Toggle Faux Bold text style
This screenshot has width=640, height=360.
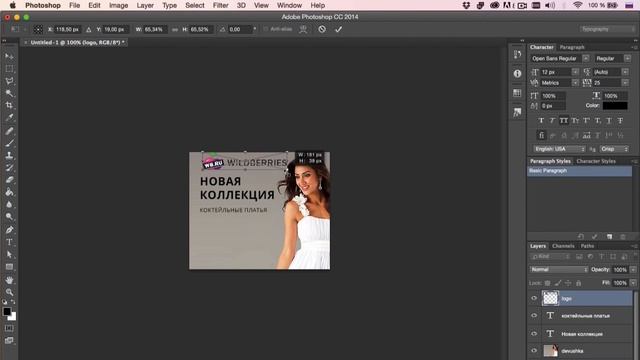[x=541, y=120]
